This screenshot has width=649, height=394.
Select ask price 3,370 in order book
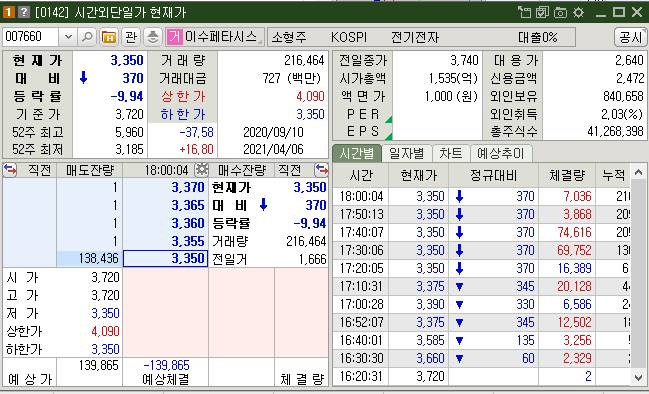click(166, 187)
